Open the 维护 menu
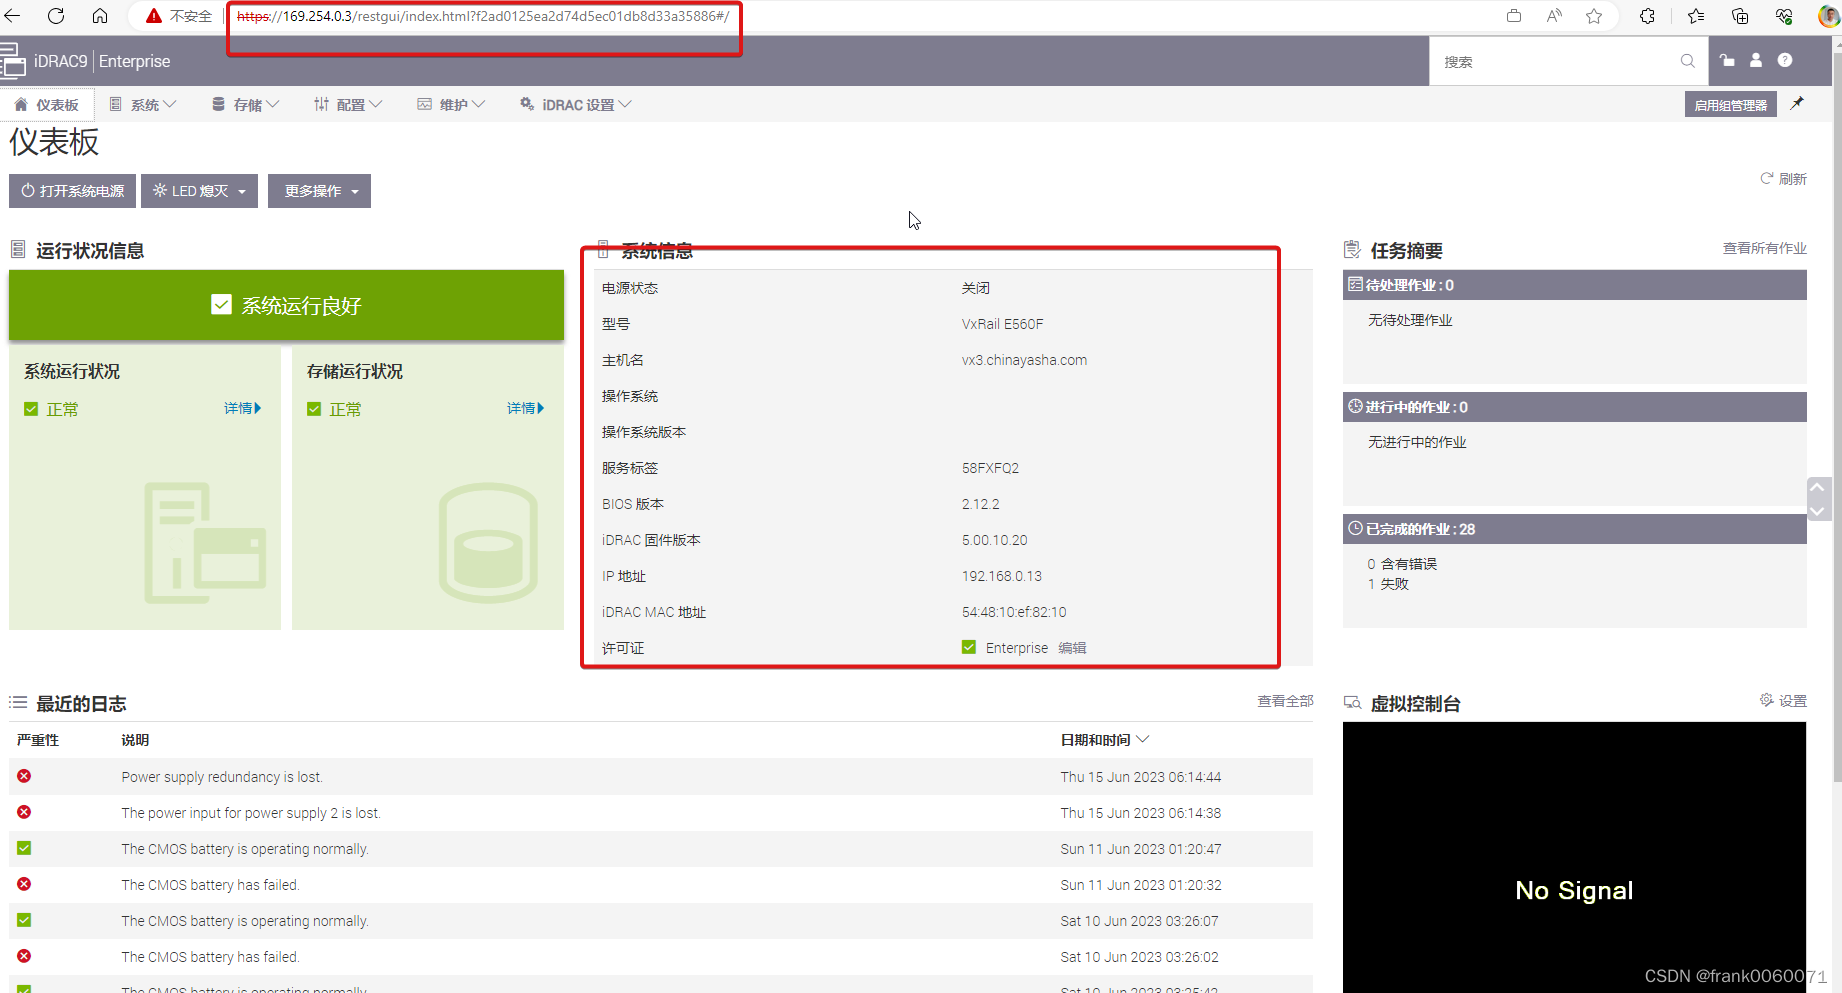This screenshot has height=993, width=1842. pos(451,103)
